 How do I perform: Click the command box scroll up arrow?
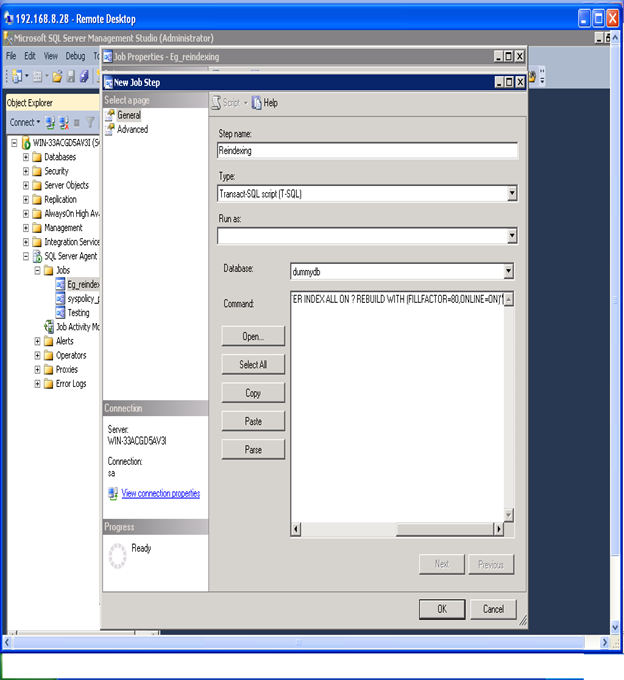509,299
